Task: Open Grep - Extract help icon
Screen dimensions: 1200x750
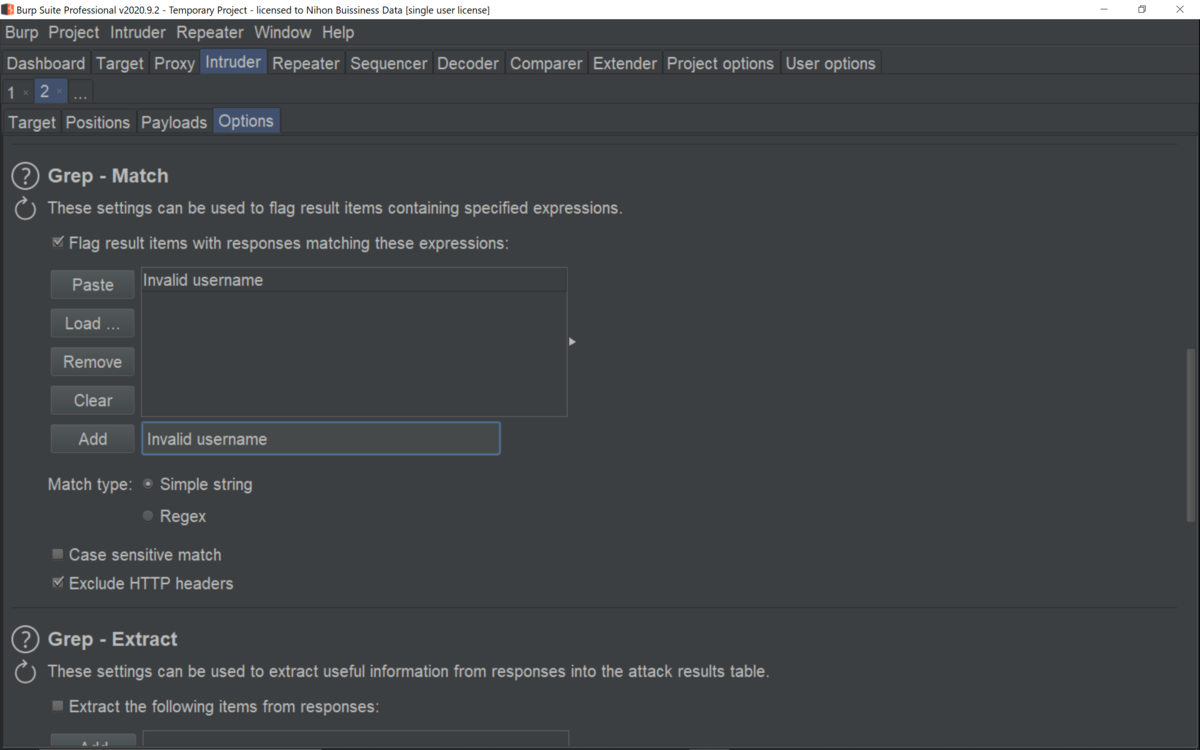Action: tap(25, 640)
